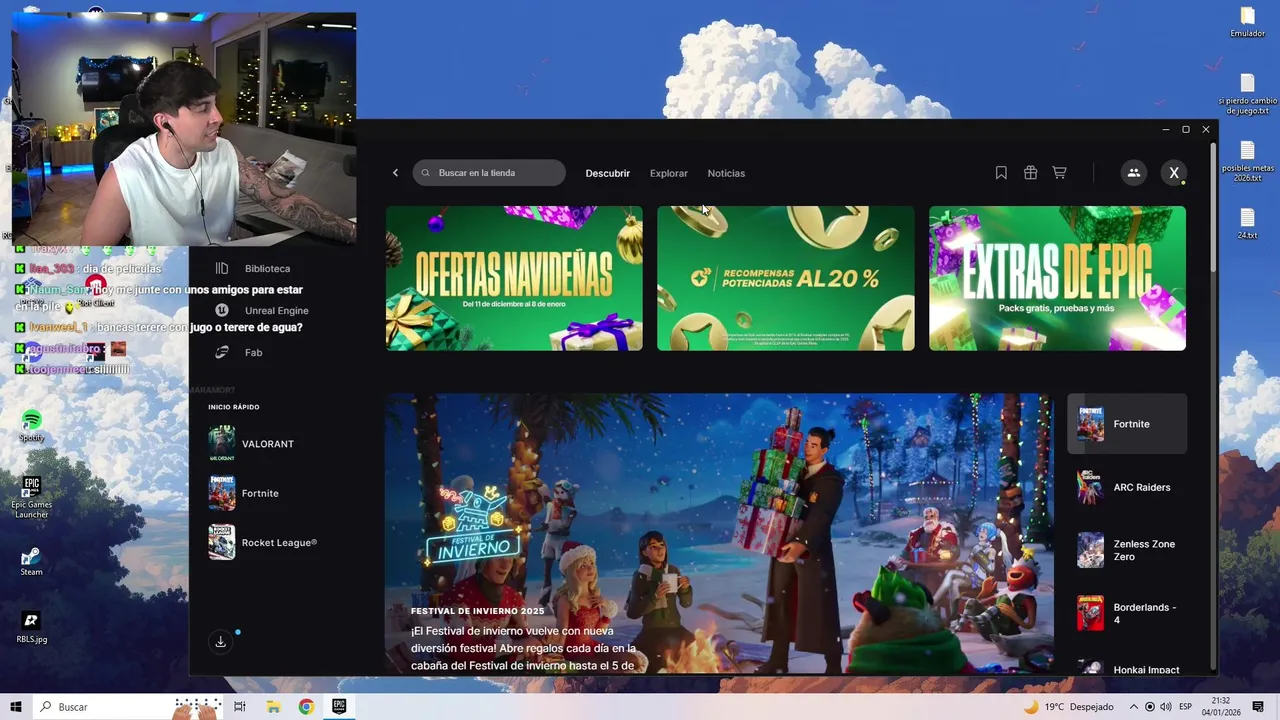Select the 24.txt desktop file
Viewport: 1280px width, 720px height.
(1247, 224)
